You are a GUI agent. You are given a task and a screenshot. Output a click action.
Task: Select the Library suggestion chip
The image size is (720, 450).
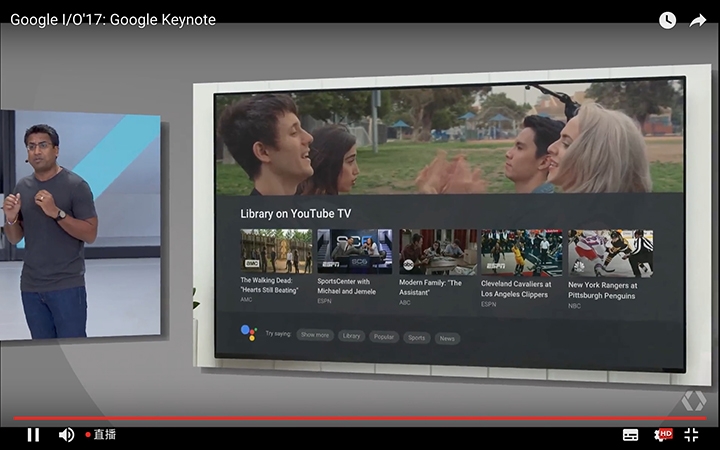pos(351,336)
